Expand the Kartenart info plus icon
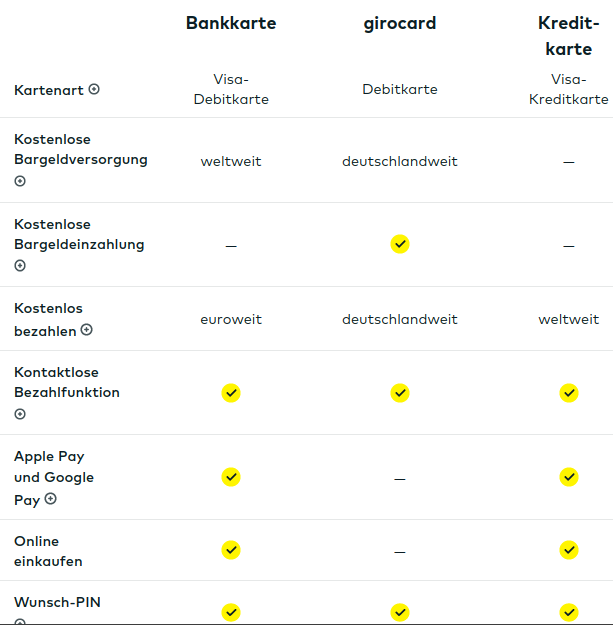Image resolution: width=613 pixels, height=625 pixels. [x=94, y=89]
